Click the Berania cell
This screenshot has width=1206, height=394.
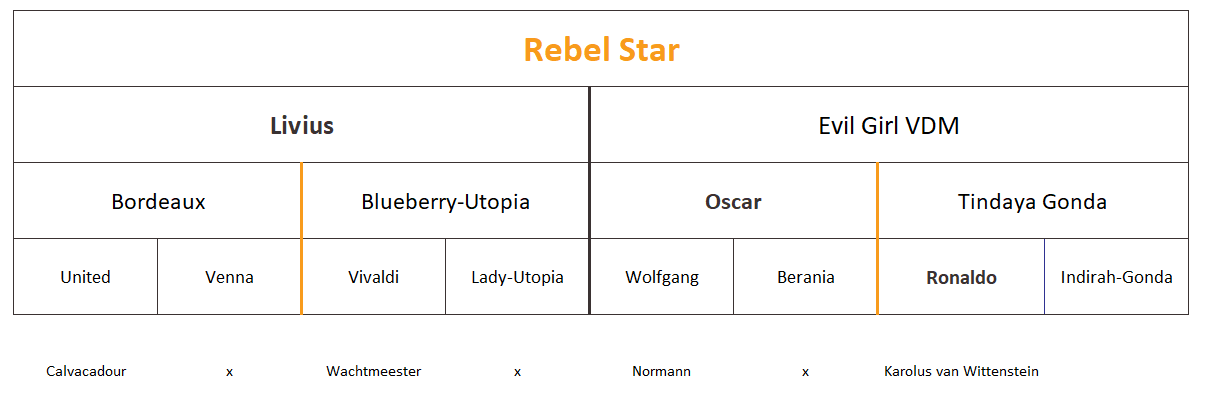coord(805,277)
